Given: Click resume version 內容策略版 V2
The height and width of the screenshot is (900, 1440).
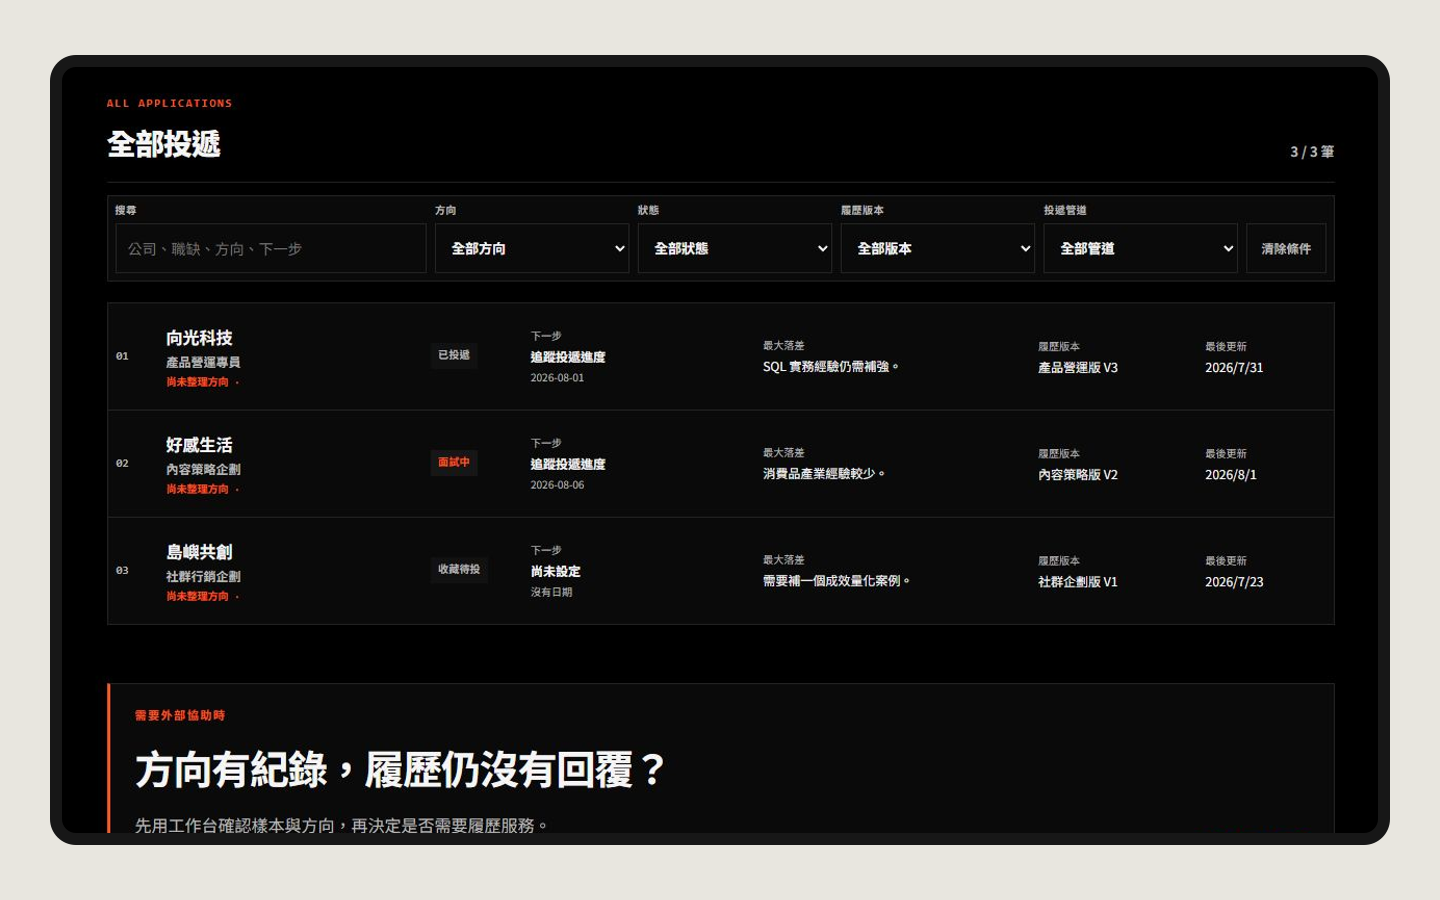Looking at the screenshot, I should coord(1078,475).
